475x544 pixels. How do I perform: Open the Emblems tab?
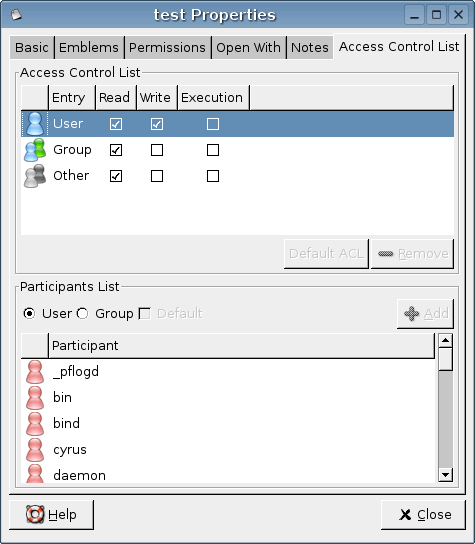pos(89,48)
